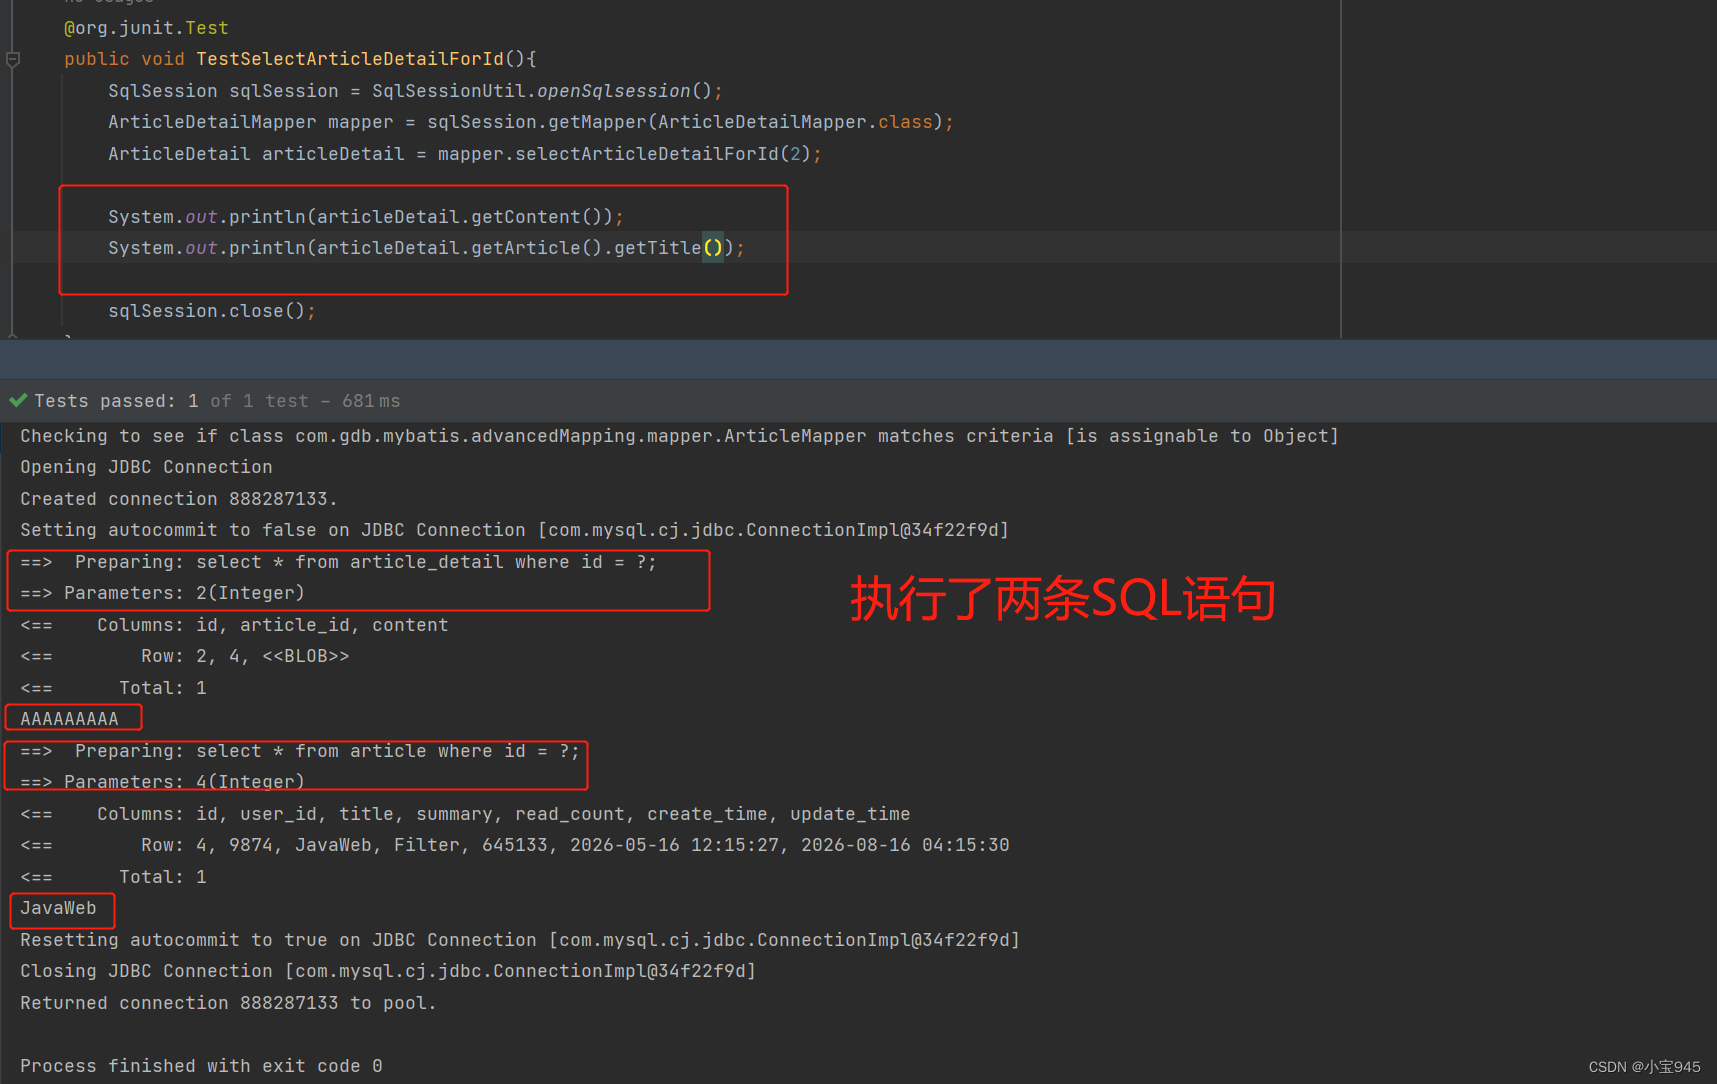Screen dimensions: 1717x1084
Task: Click the sqlSession.close() line
Action: click(212, 311)
